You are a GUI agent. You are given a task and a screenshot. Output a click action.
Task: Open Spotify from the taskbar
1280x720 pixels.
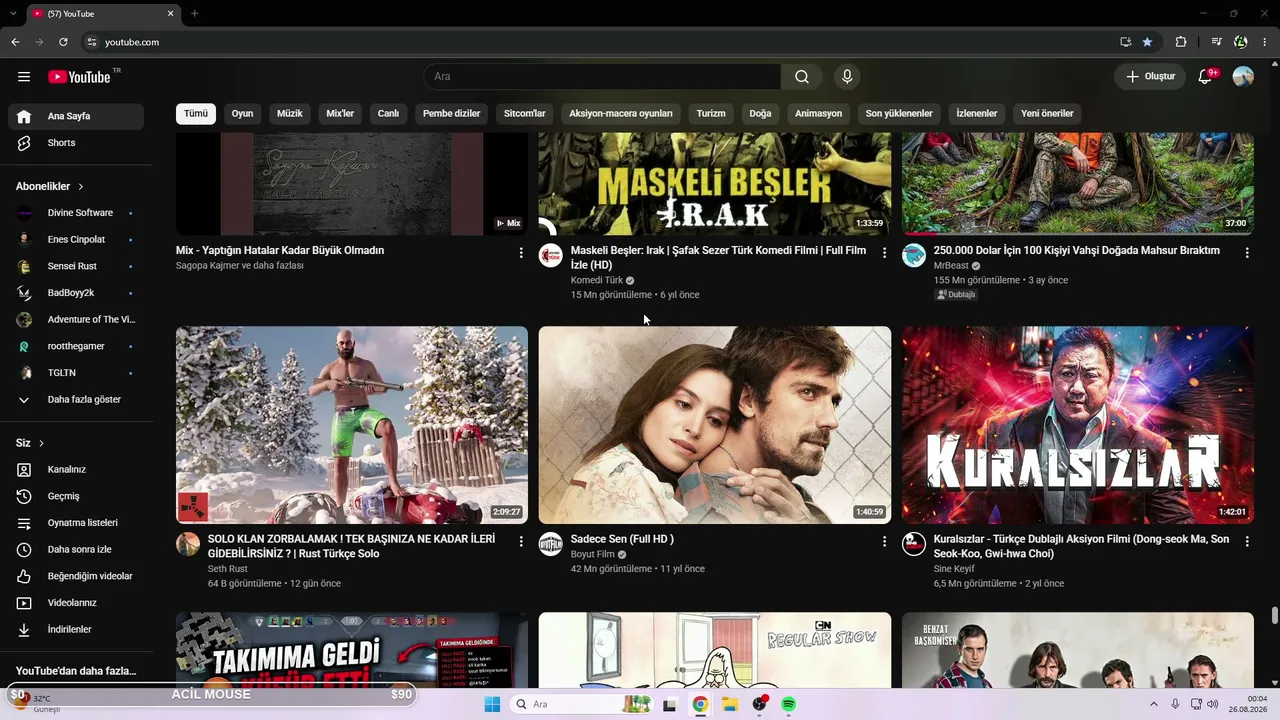pyautogui.click(x=789, y=704)
